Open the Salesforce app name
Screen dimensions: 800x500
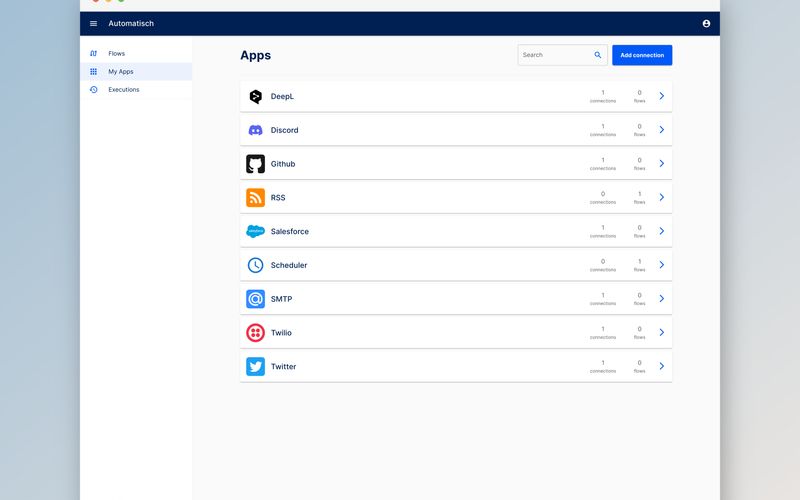point(289,231)
